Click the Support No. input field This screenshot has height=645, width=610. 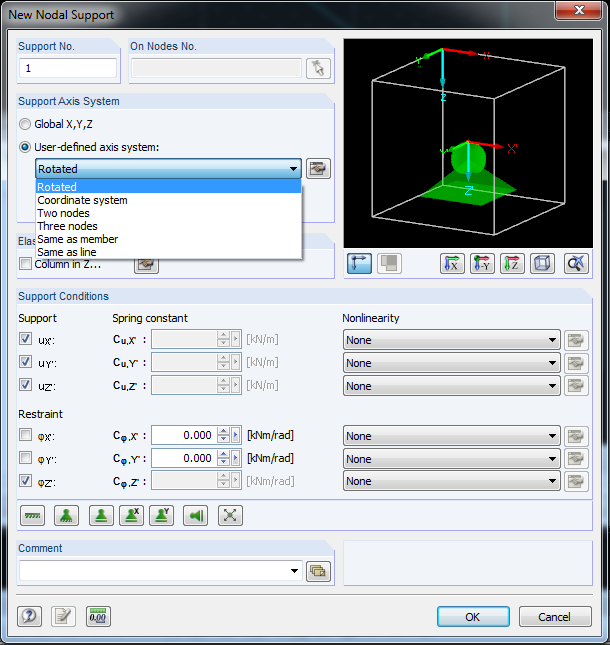[x=68, y=68]
